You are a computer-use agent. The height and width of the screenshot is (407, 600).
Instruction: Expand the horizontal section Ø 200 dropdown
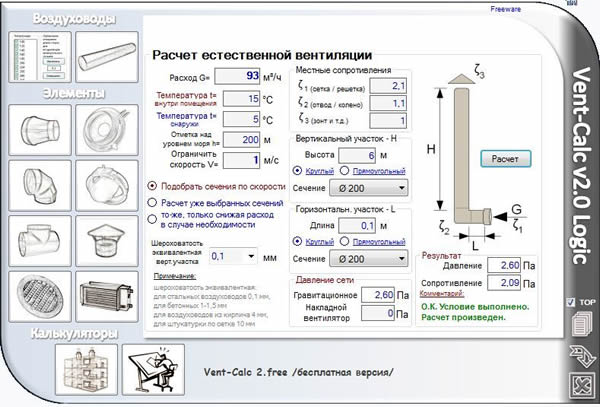click(x=369, y=259)
